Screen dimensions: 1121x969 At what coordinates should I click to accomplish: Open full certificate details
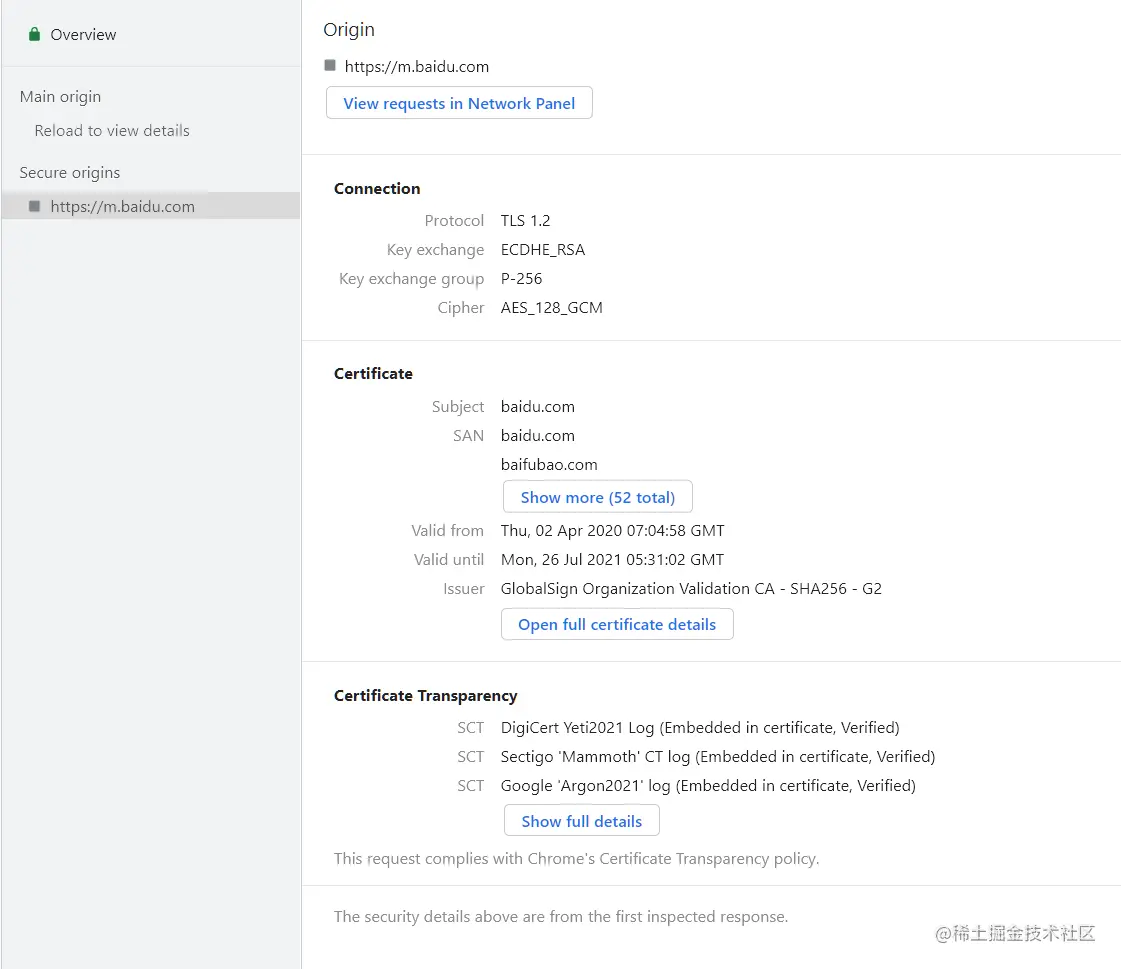point(616,624)
